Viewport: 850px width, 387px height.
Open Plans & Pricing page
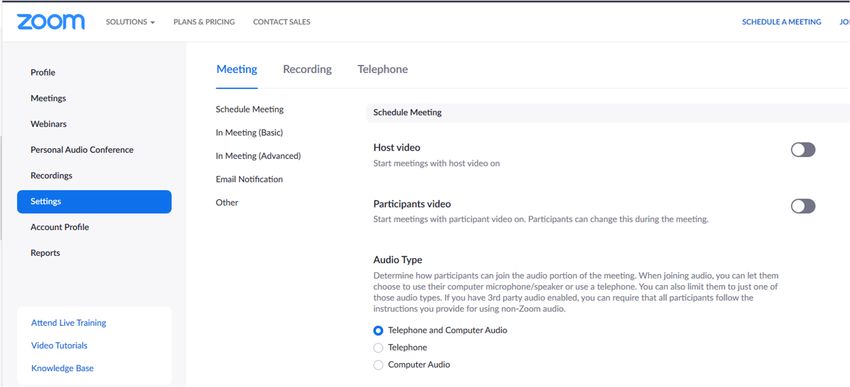[x=204, y=22]
